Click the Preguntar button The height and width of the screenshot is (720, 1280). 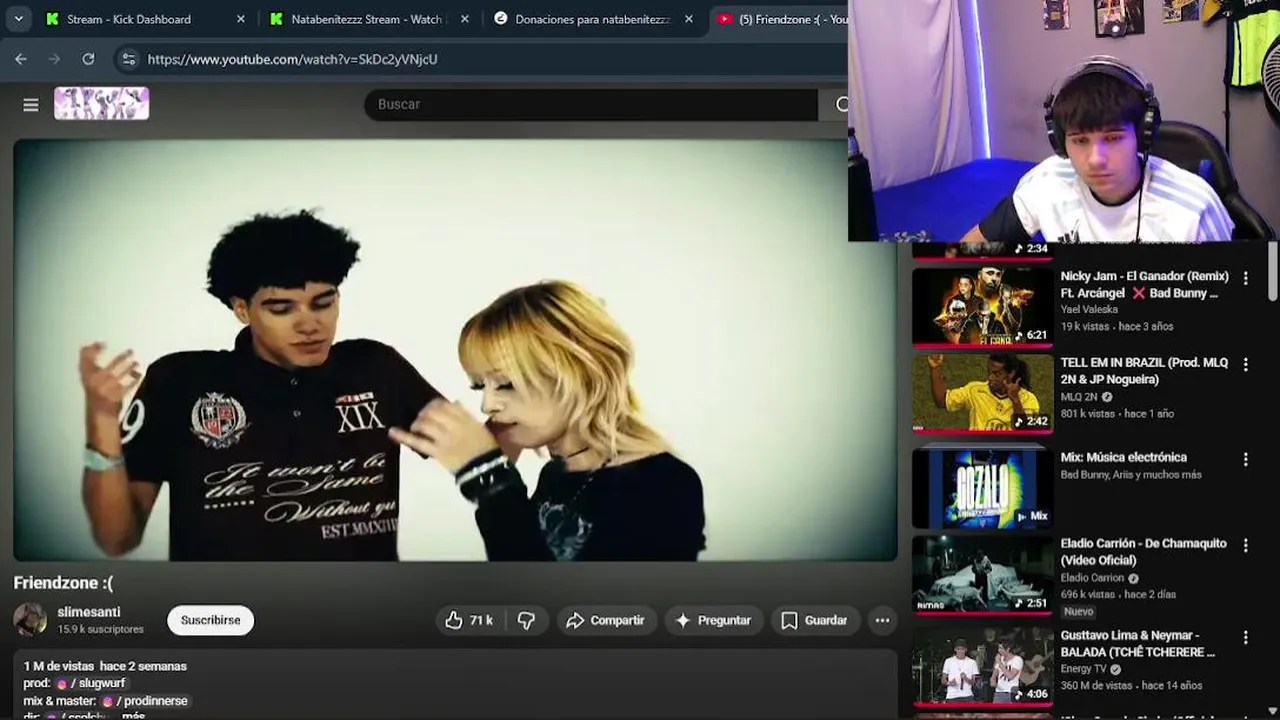pos(714,620)
